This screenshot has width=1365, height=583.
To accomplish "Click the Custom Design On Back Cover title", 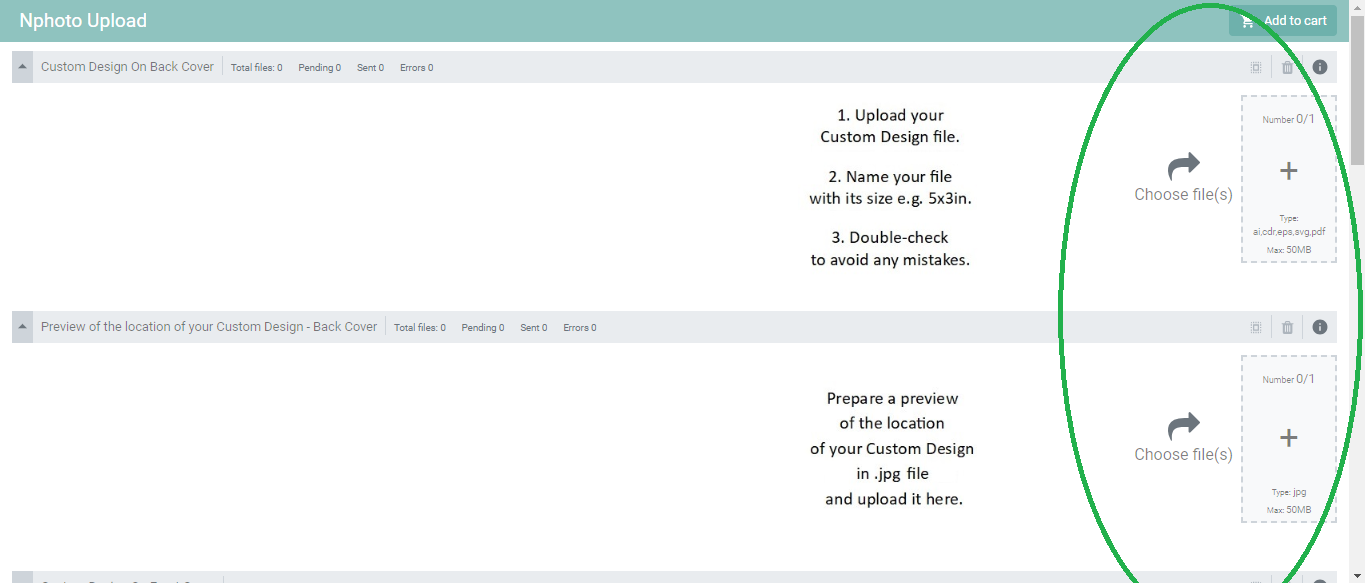I will tap(127, 67).
